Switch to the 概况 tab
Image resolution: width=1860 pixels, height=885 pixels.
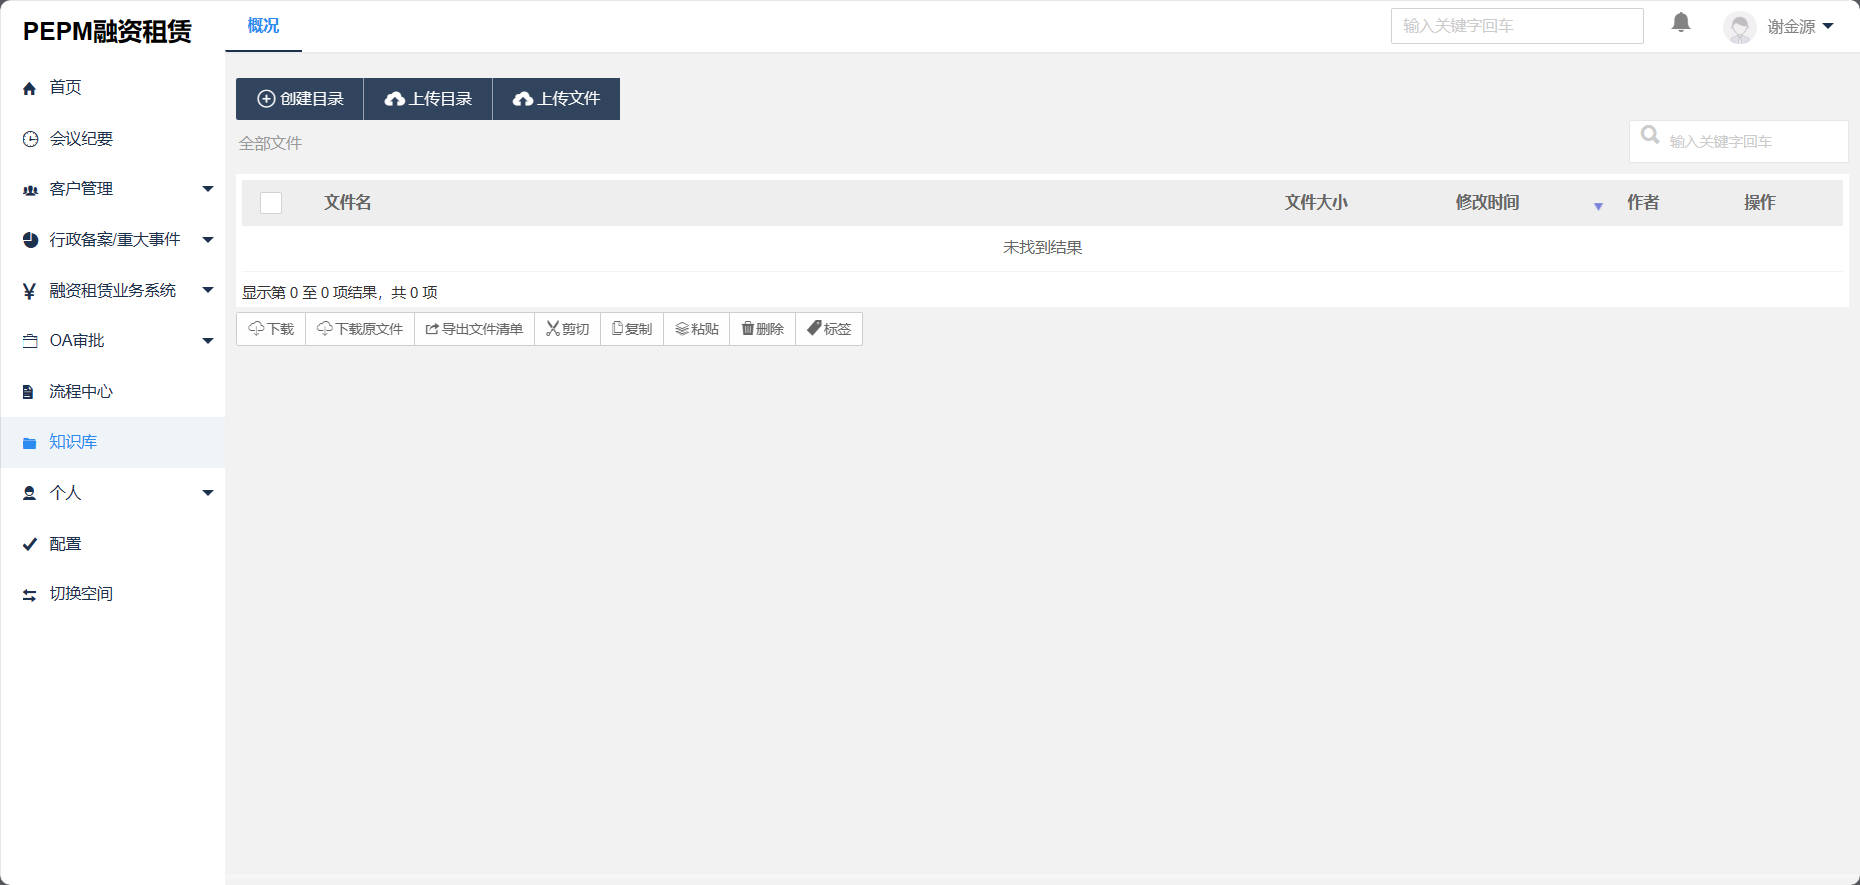[263, 26]
